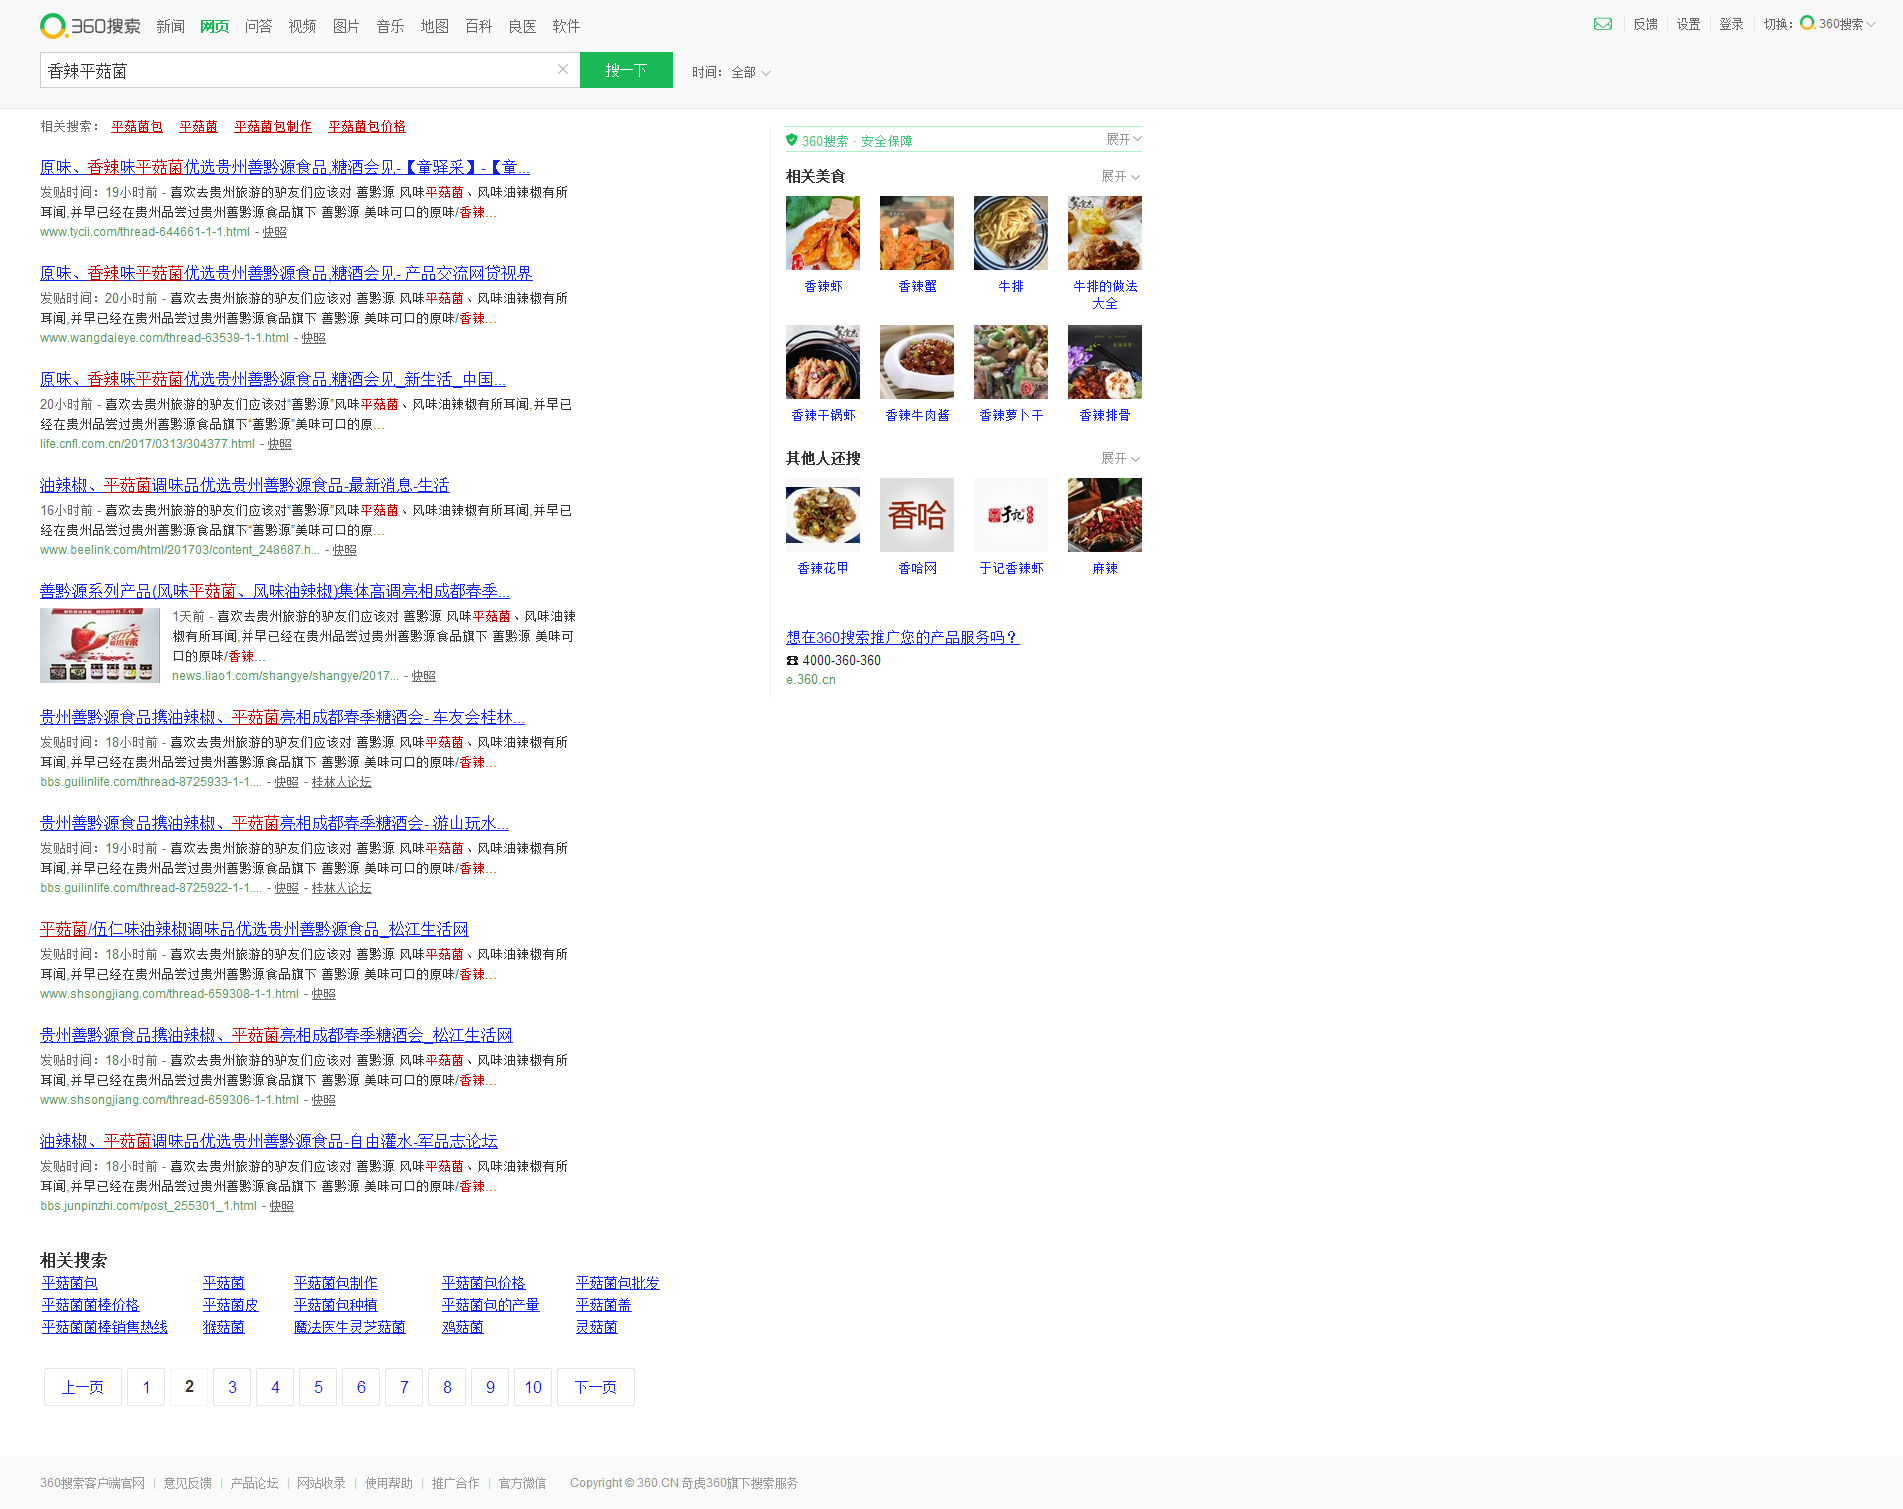
Task: Open 网站收录 footer link
Action: pyautogui.click(x=321, y=1483)
